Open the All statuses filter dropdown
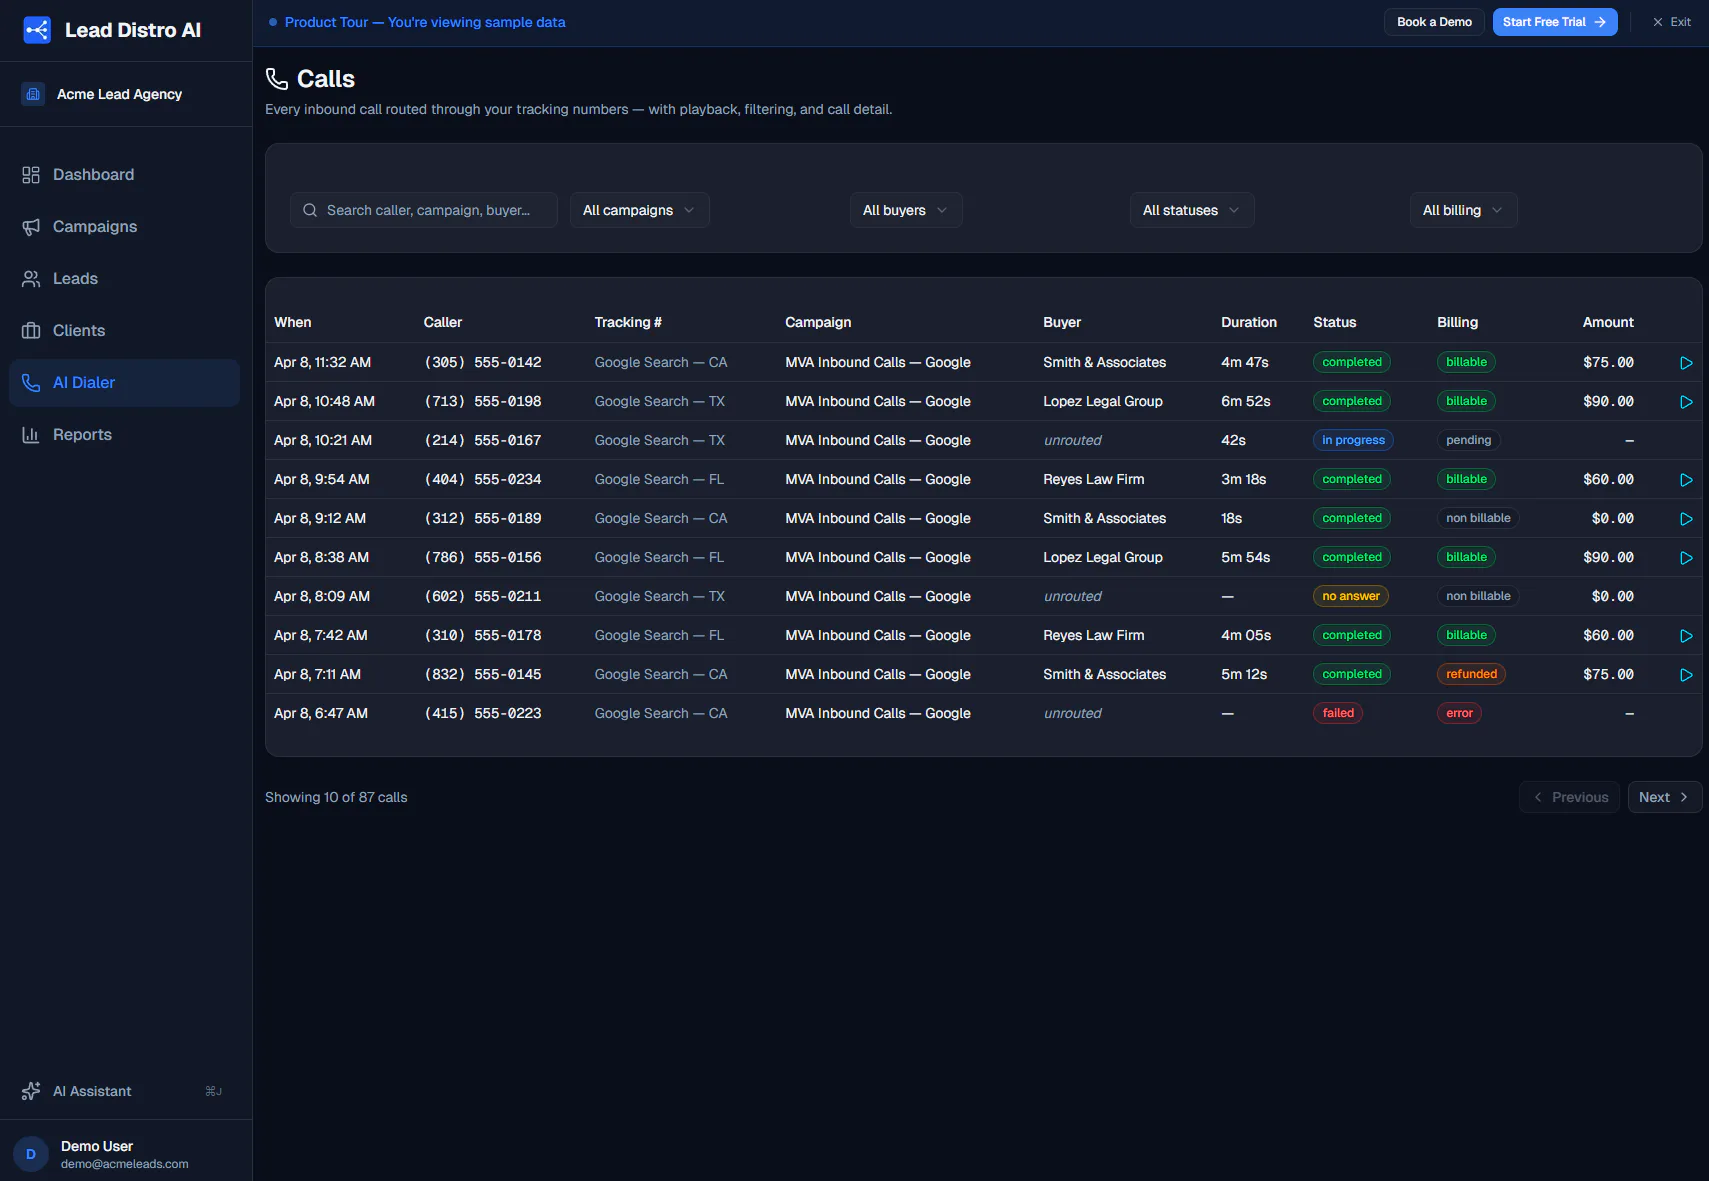The height and width of the screenshot is (1181, 1709). (x=1192, y=210)
